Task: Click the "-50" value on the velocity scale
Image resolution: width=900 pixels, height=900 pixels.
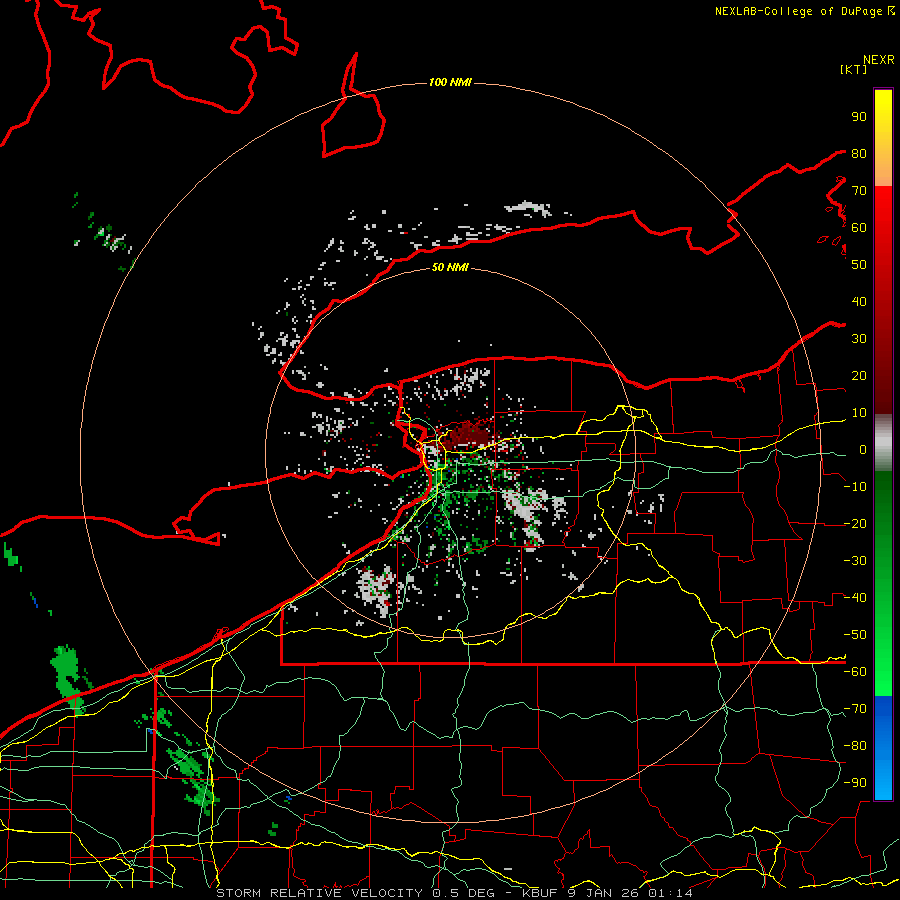Action: (x=855, y=635)
